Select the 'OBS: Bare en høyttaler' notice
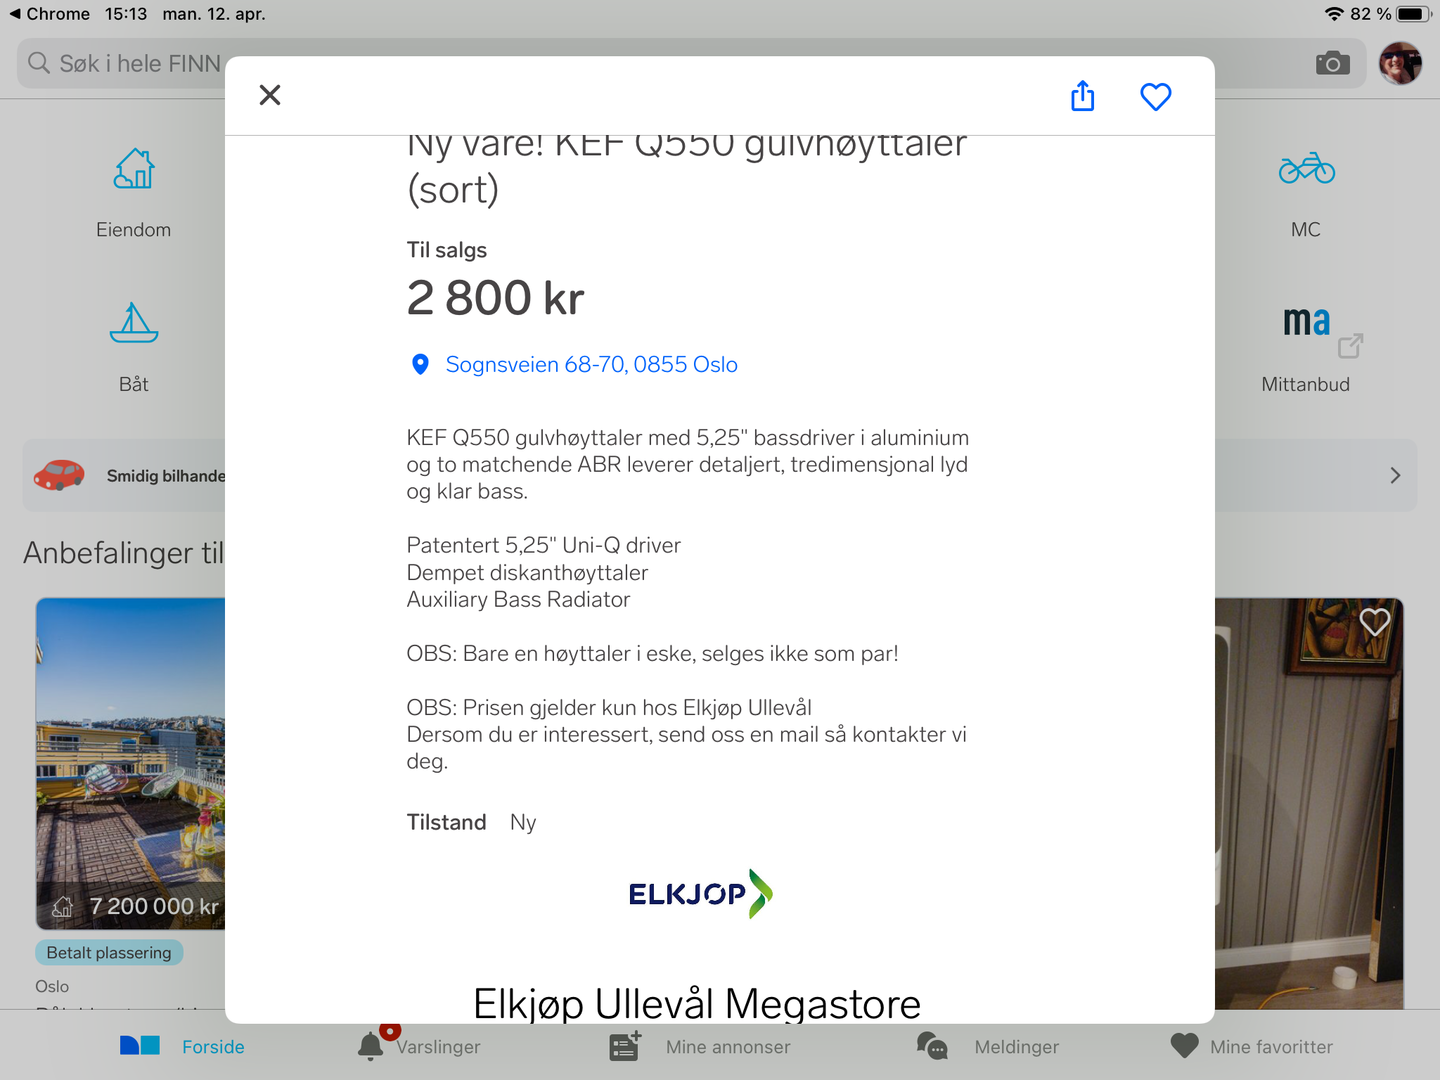This screenshot has height=1080, width=1440. pos(652,654)
